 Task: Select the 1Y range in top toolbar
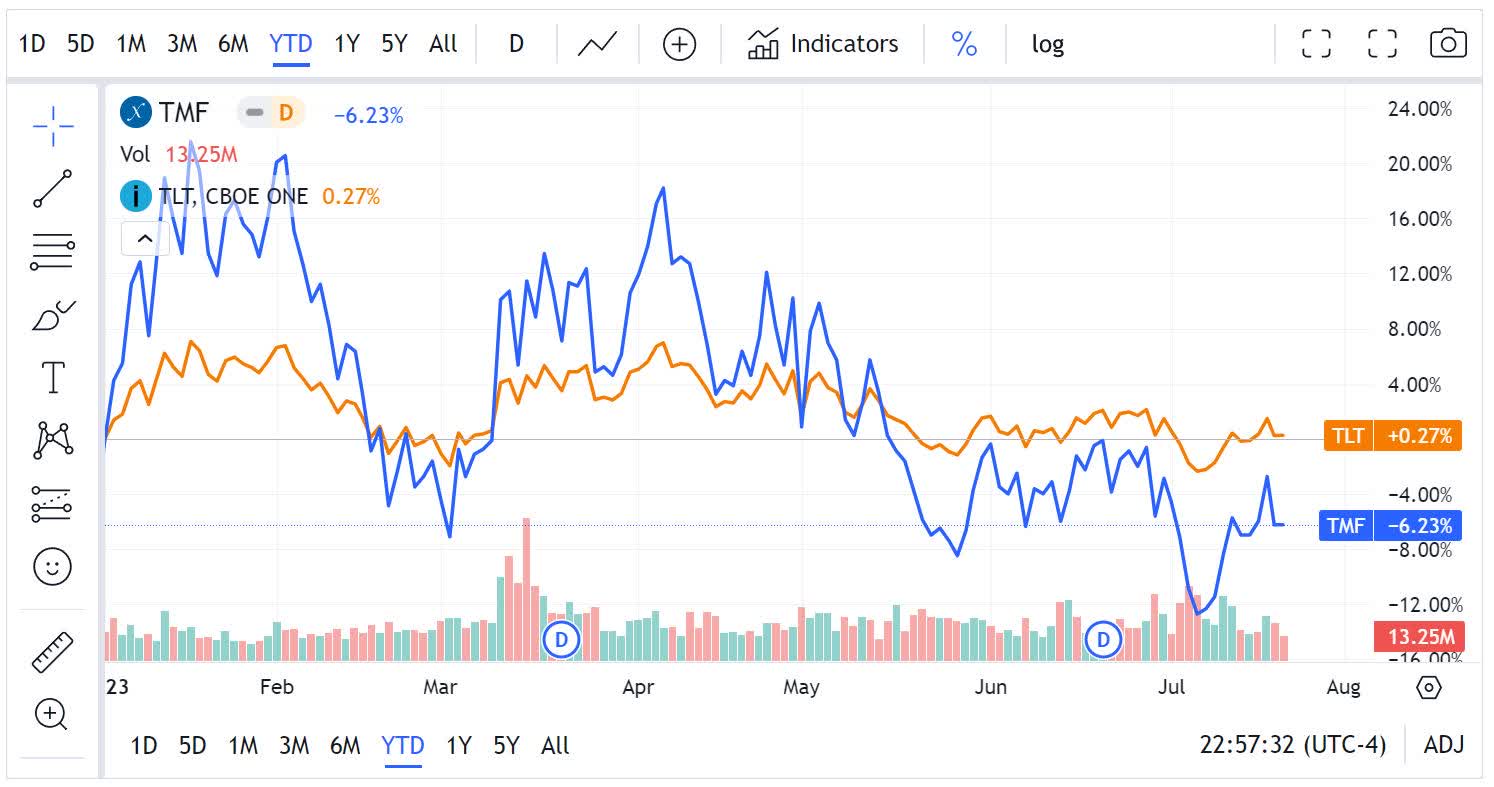pos(347,44)
